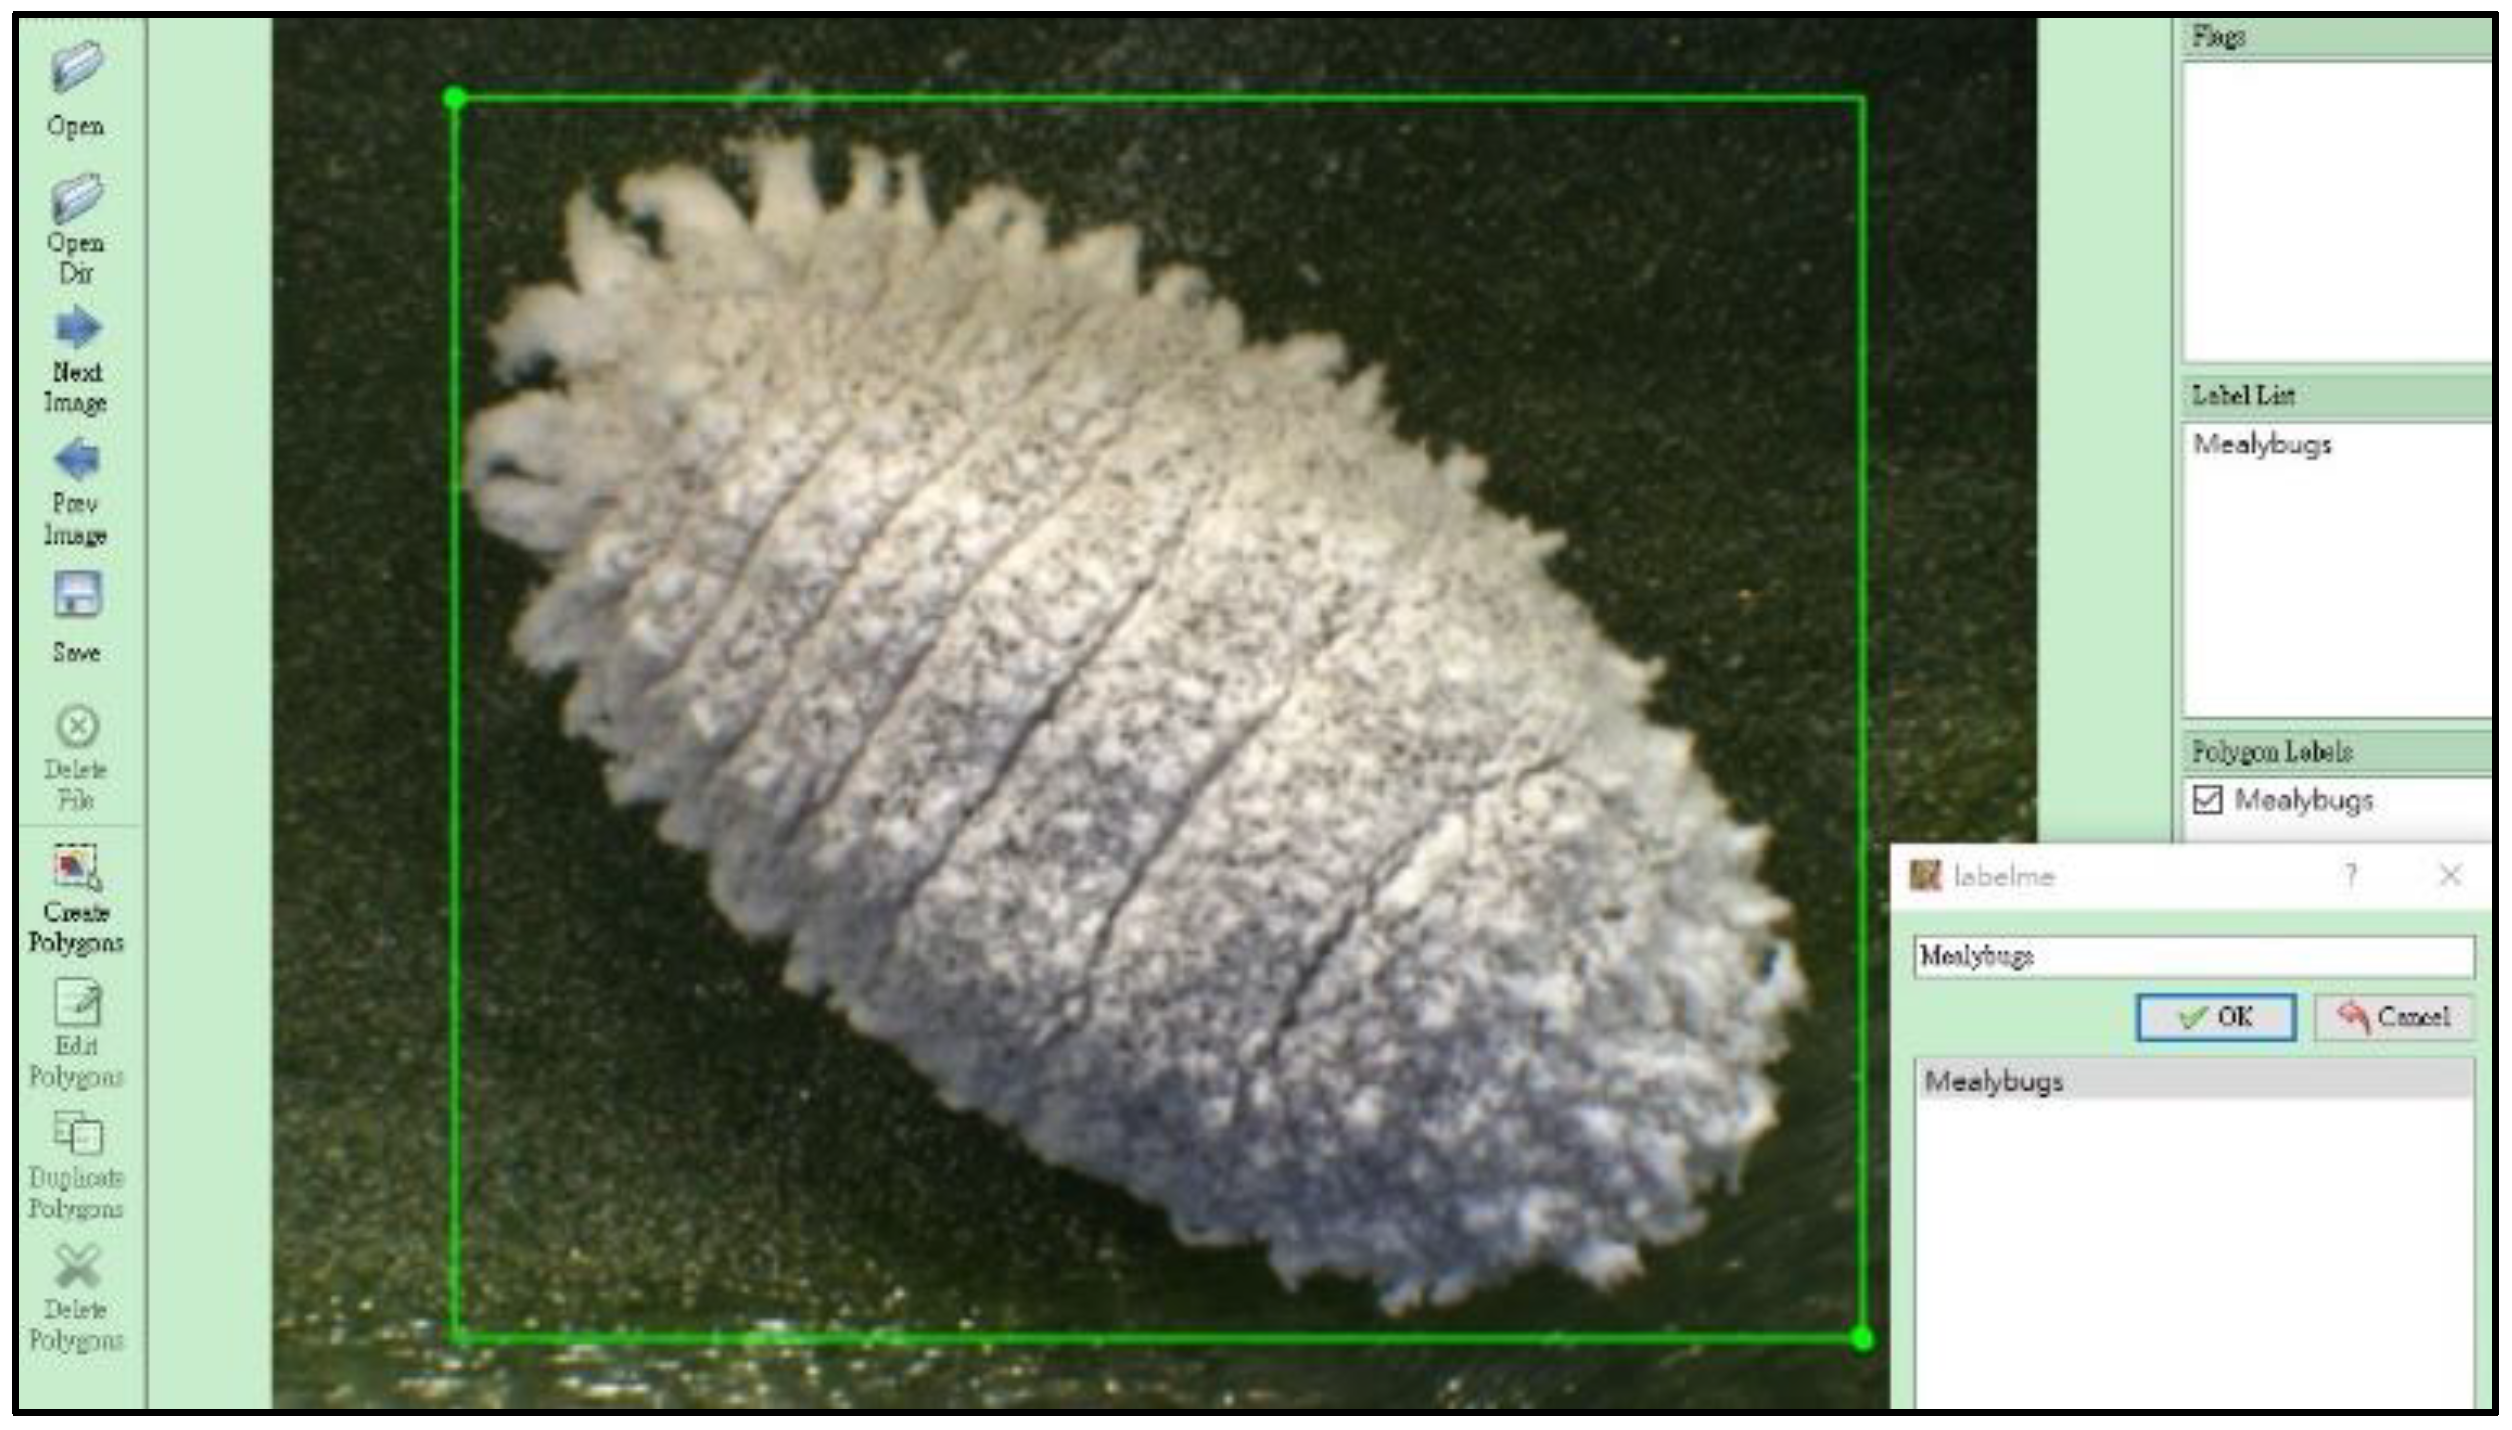
Task: Select Mealybugs in the Label List panel
Action: coord(2261,444)
